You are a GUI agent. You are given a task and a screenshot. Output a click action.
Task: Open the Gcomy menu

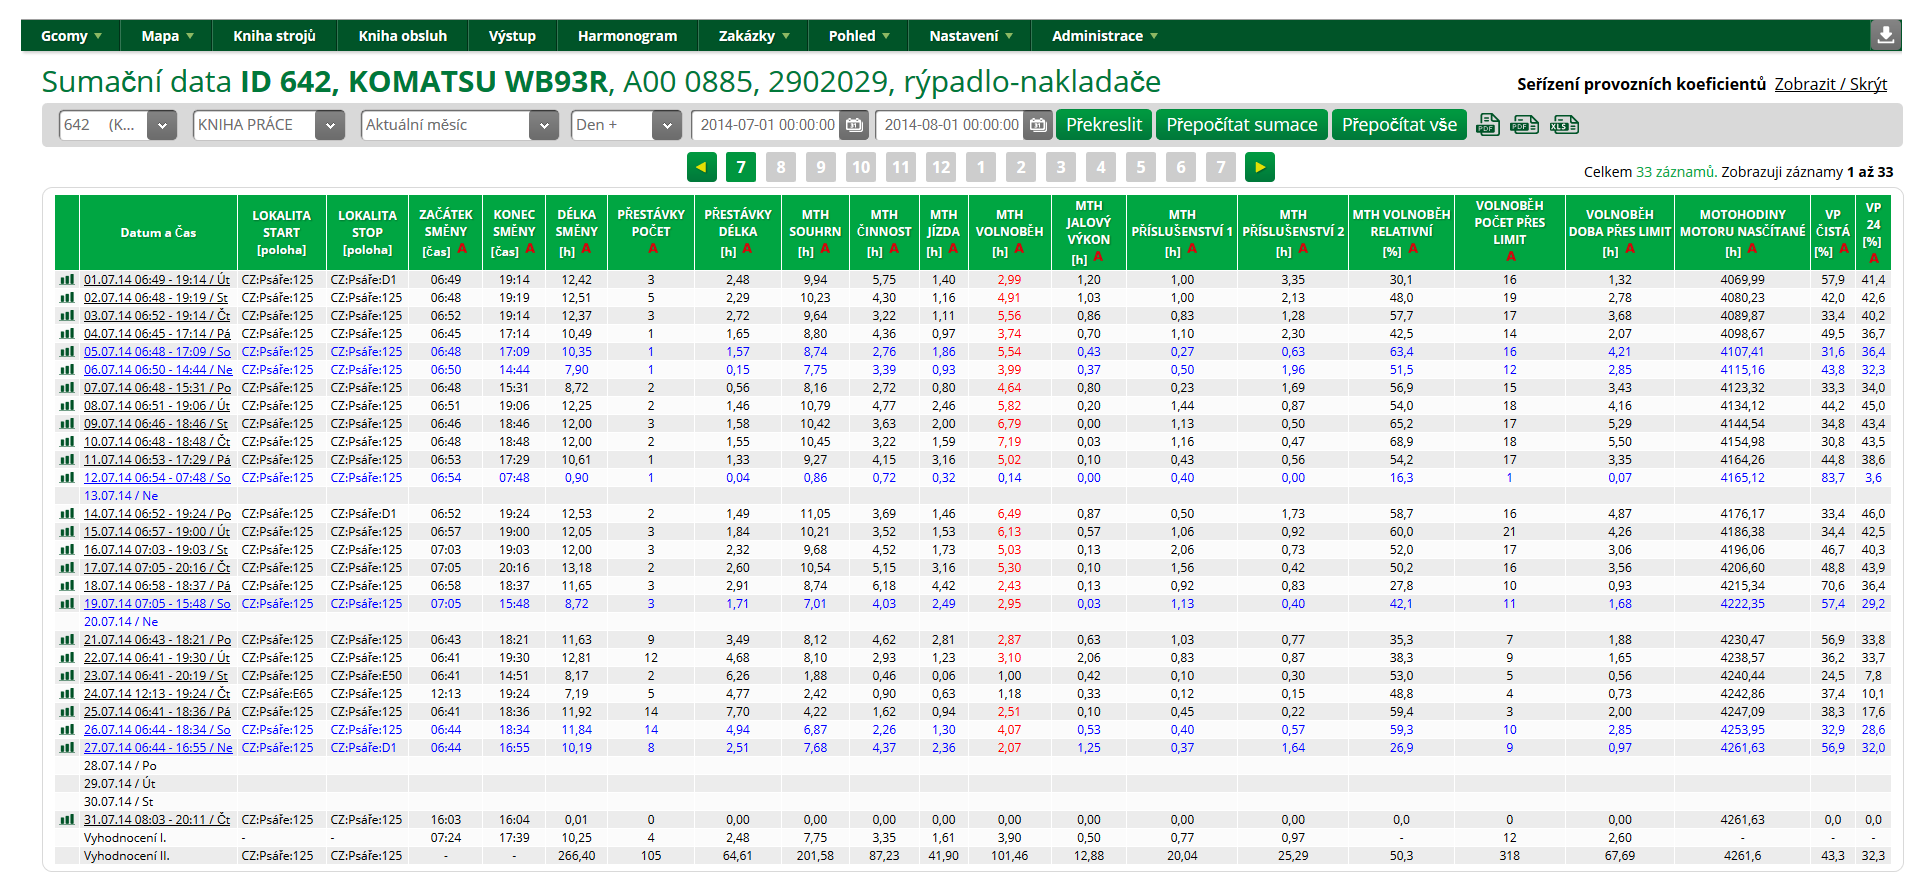point(71,36)
